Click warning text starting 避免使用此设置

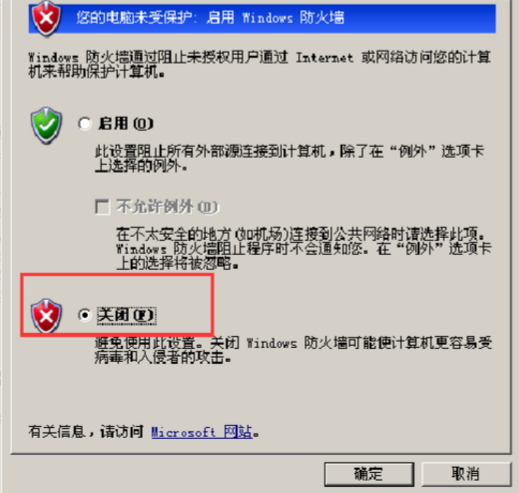pos(293,350)
